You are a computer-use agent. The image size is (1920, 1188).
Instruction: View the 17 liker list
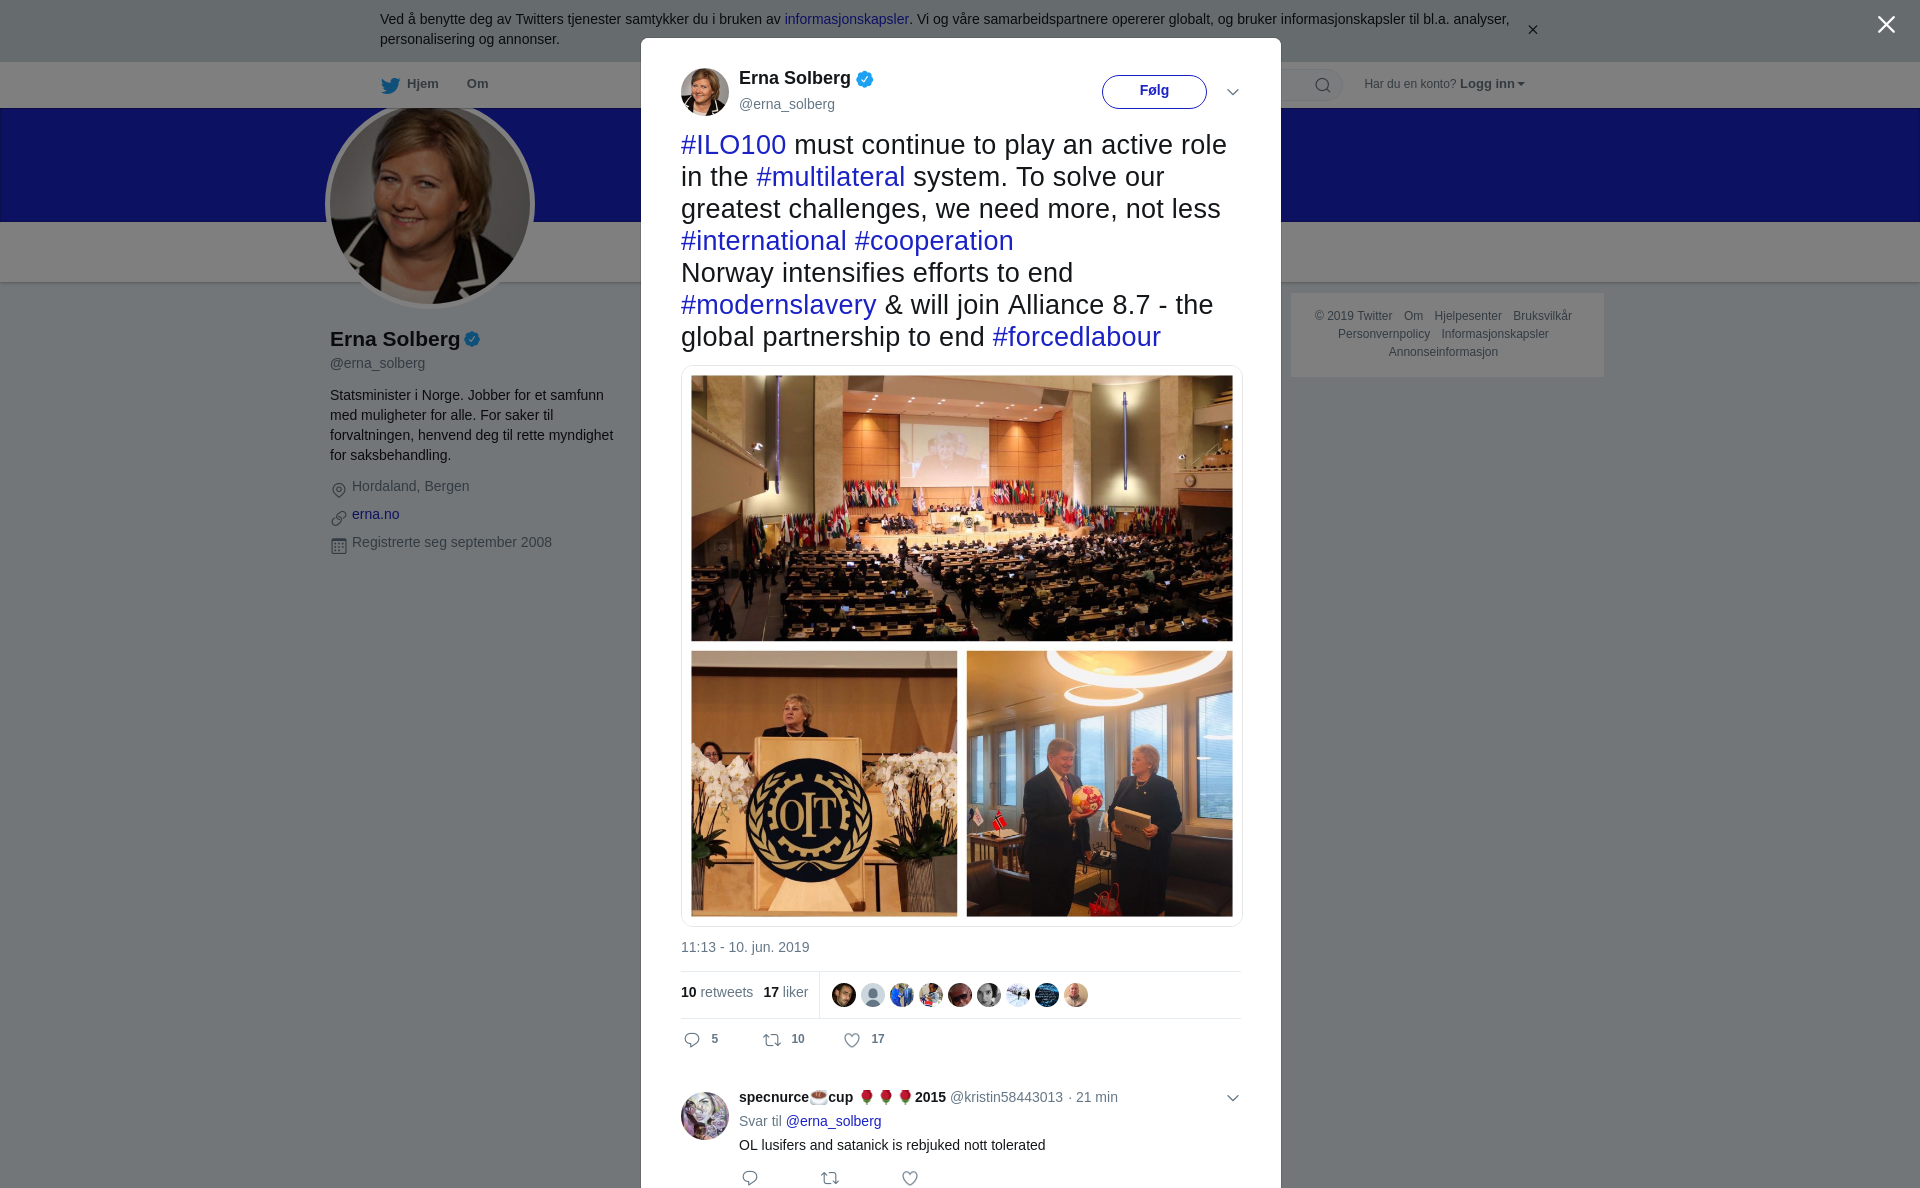point(785,992)
